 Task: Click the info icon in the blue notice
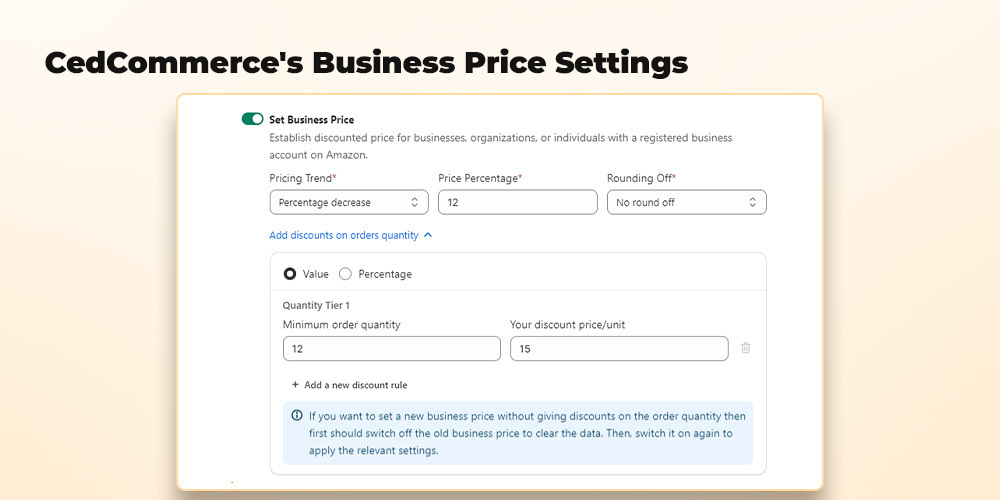coord(297,415)
